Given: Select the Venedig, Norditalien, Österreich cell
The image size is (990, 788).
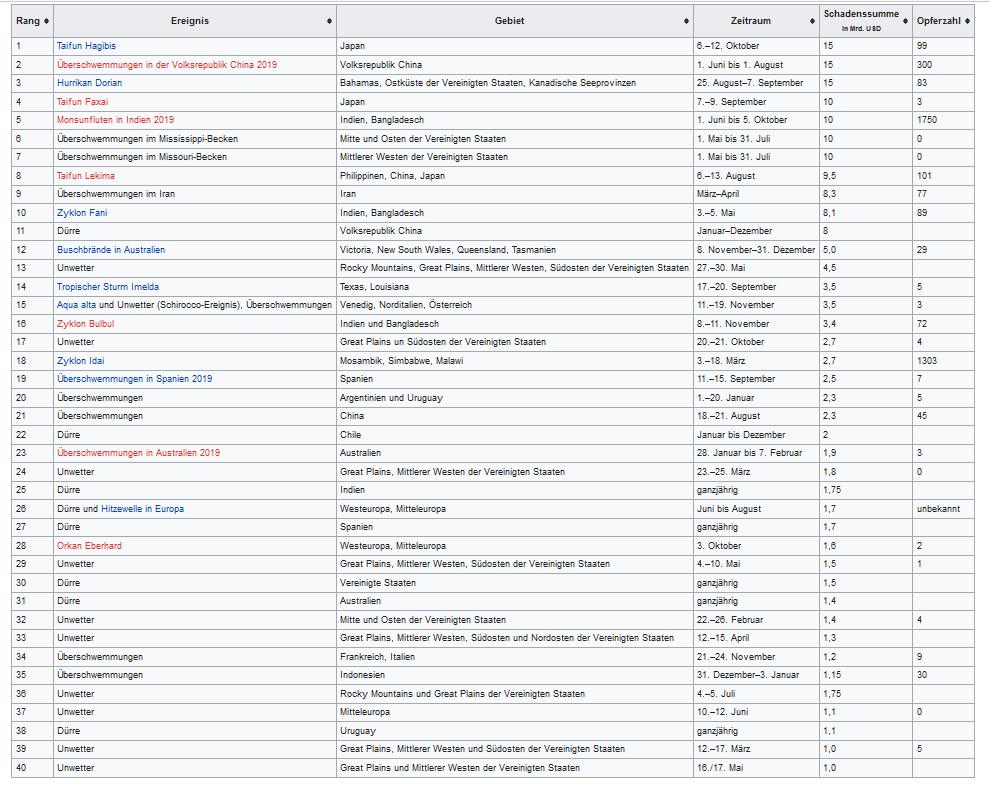Looking at the screenshot, I should (515, 305).
